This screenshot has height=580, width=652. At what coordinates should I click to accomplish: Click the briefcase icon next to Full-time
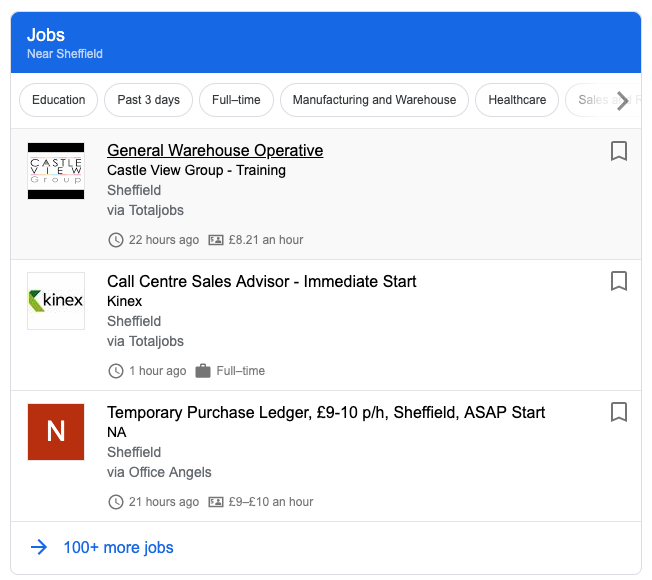tap(203, 371)
